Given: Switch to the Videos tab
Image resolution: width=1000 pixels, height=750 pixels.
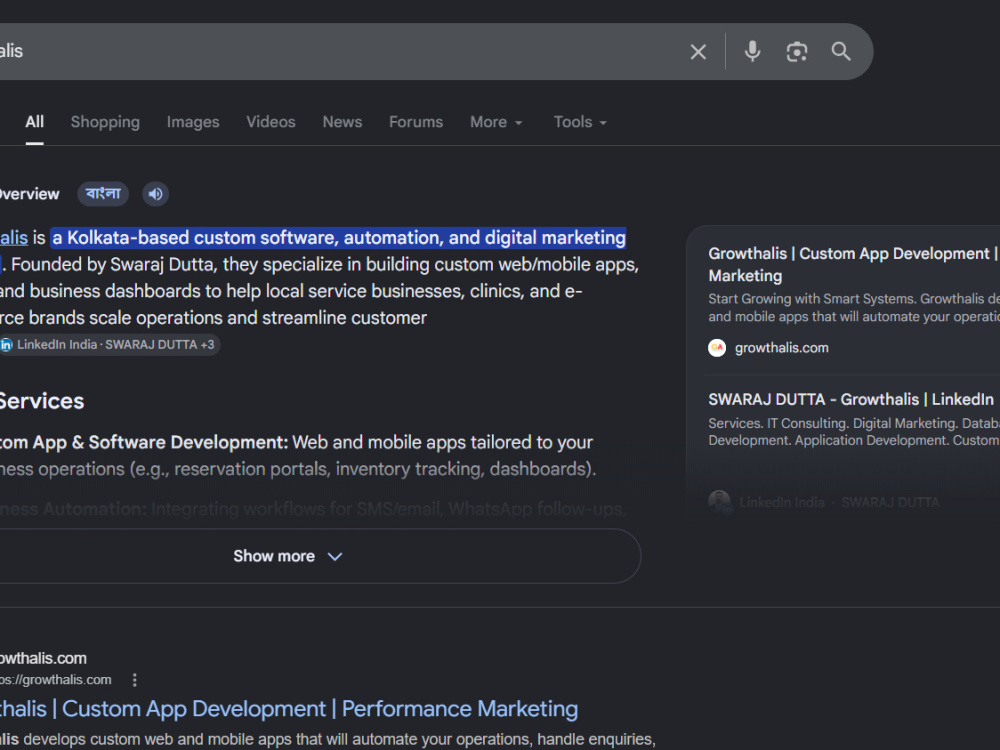Looking at the screenshot, I should click(271, 122).
